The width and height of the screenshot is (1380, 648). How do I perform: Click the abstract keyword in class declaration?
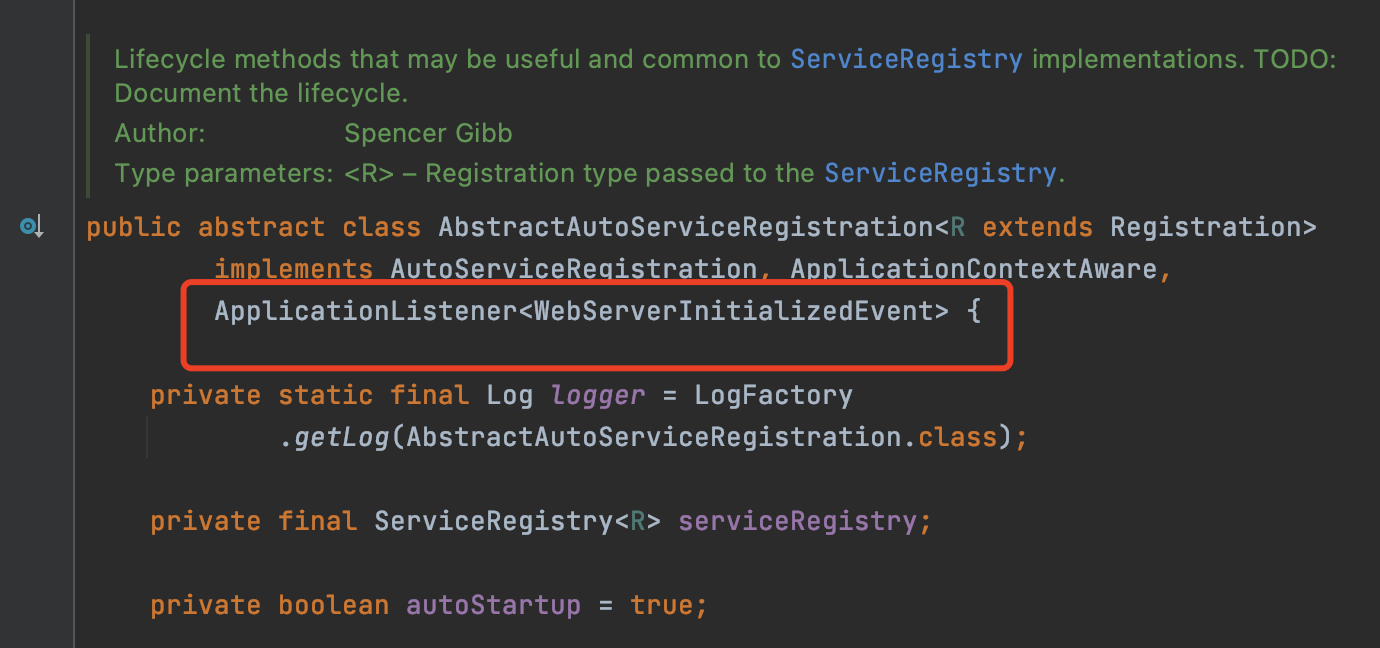pyautogui.click(x=261, y=227)
